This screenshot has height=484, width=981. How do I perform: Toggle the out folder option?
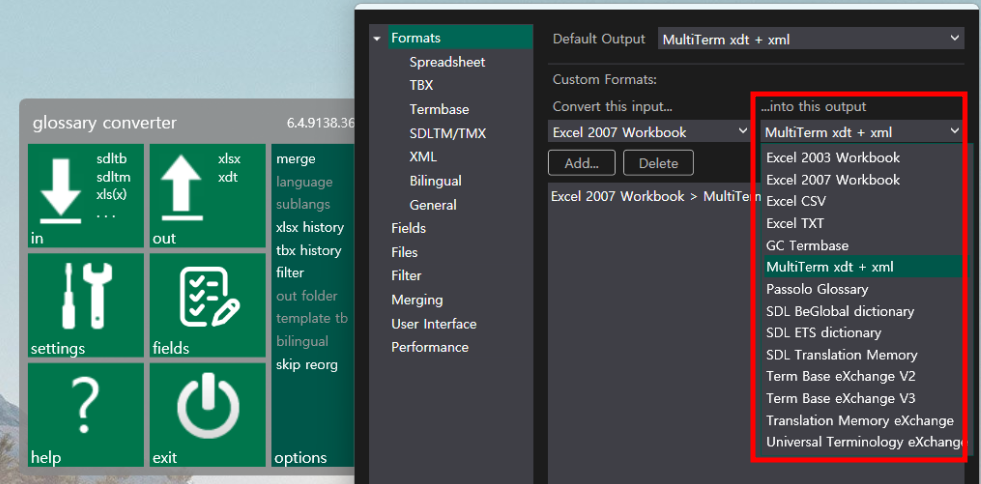pyautogui.click(x=307, y=296)
